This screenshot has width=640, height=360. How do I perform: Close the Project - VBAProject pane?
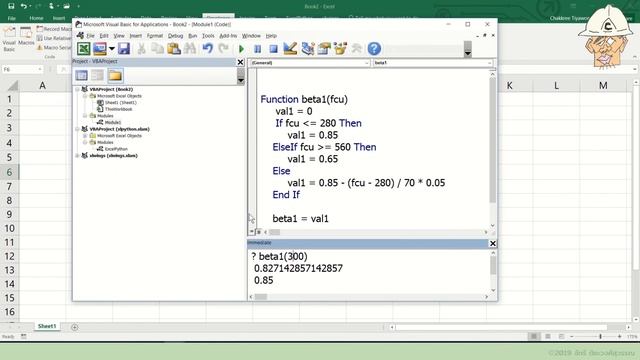click(x=240, y=62)
